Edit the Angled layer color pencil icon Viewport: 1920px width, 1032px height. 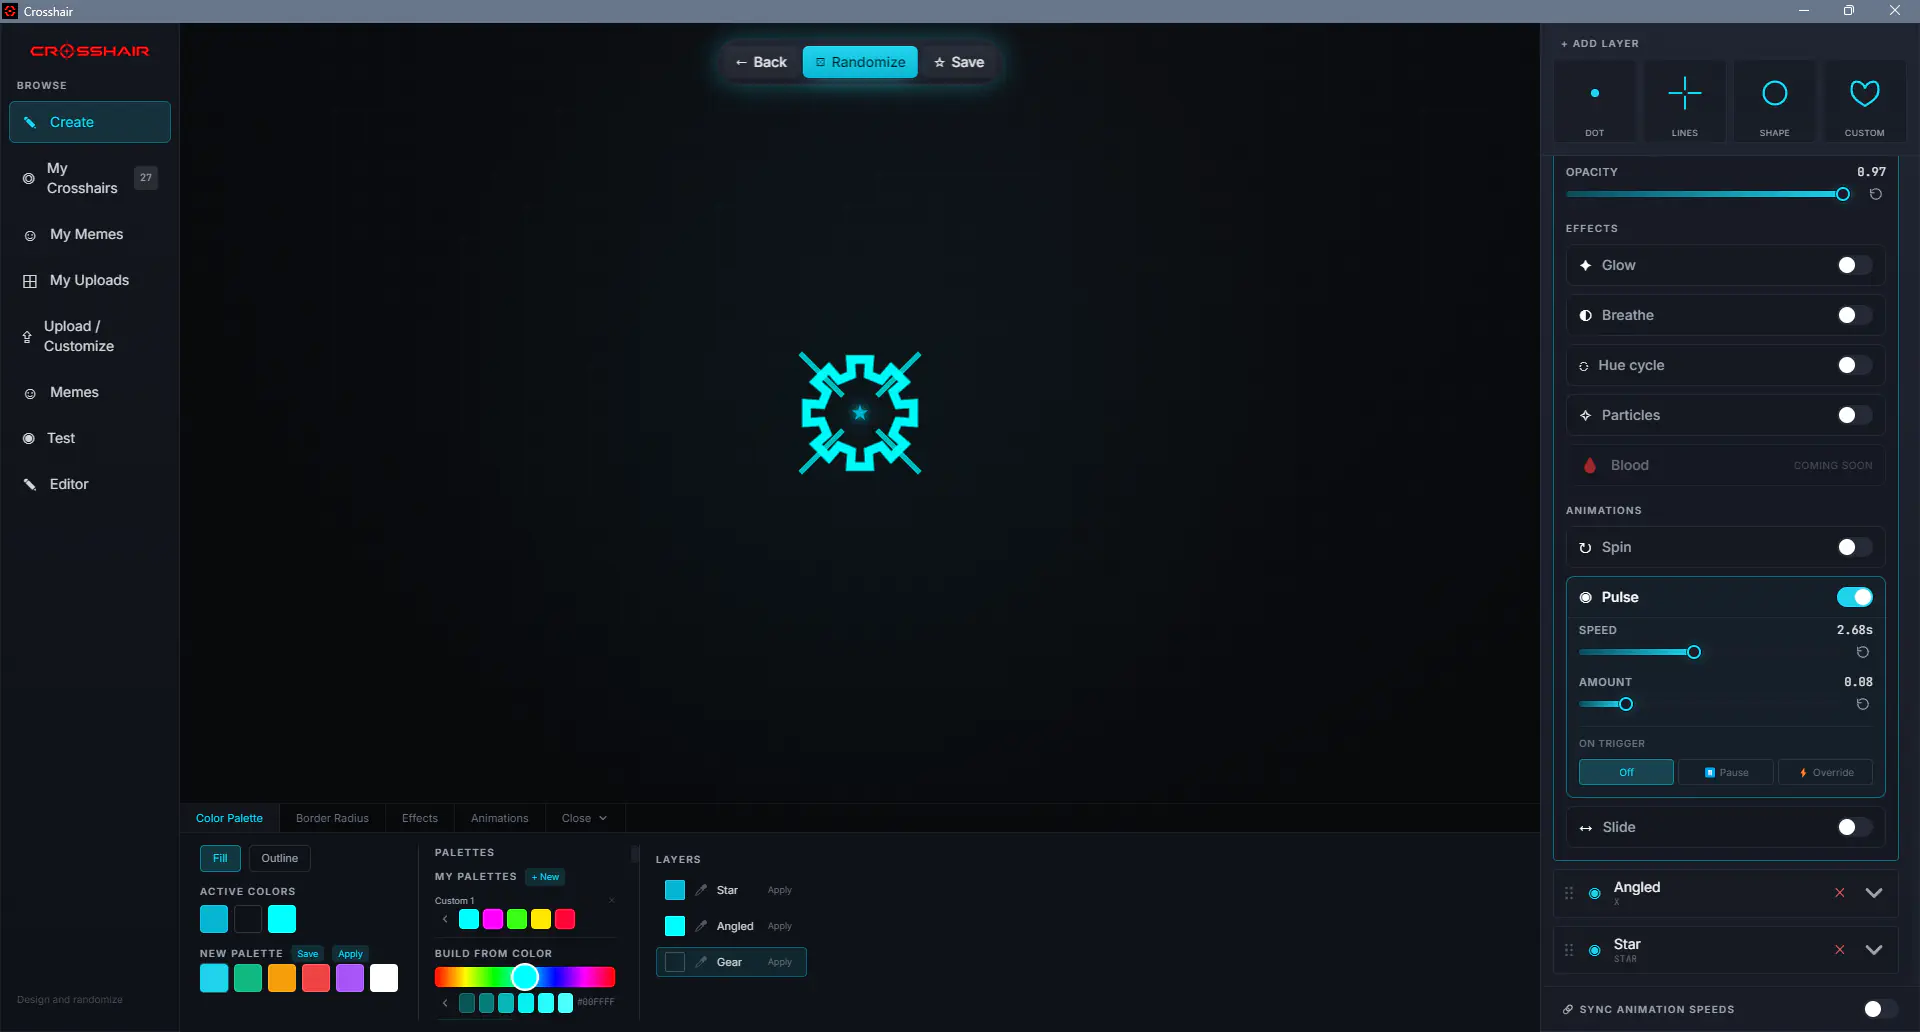click(701, 926)
